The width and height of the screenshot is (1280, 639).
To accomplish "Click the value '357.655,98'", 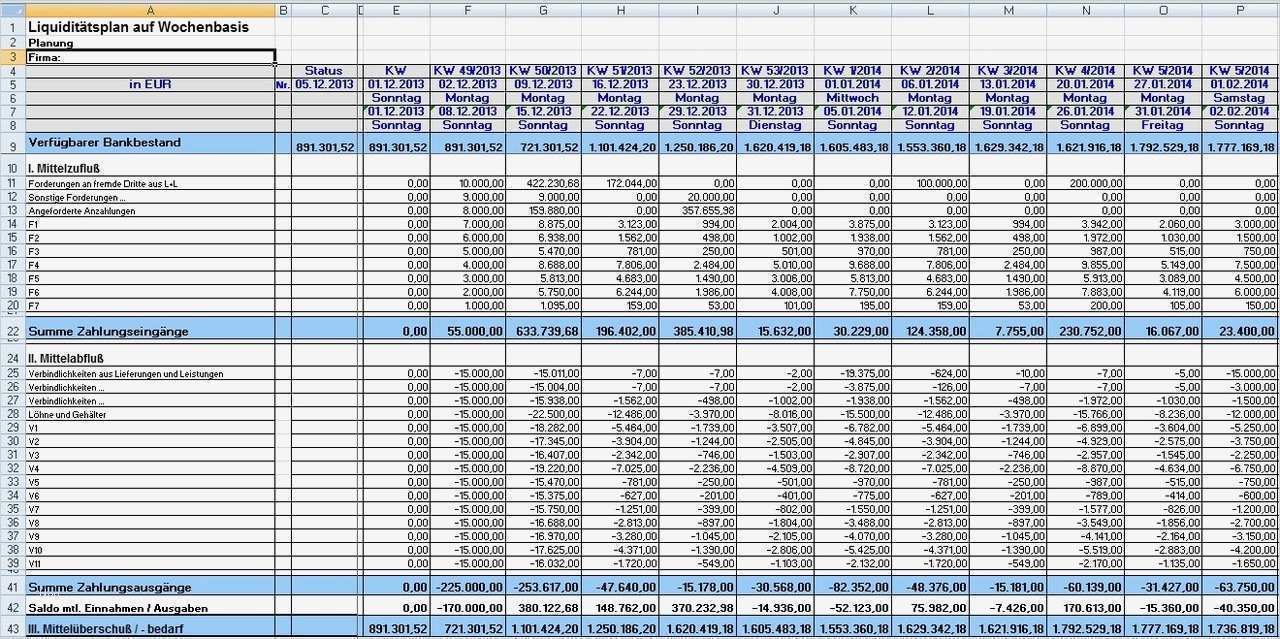I will coord(706,212).
